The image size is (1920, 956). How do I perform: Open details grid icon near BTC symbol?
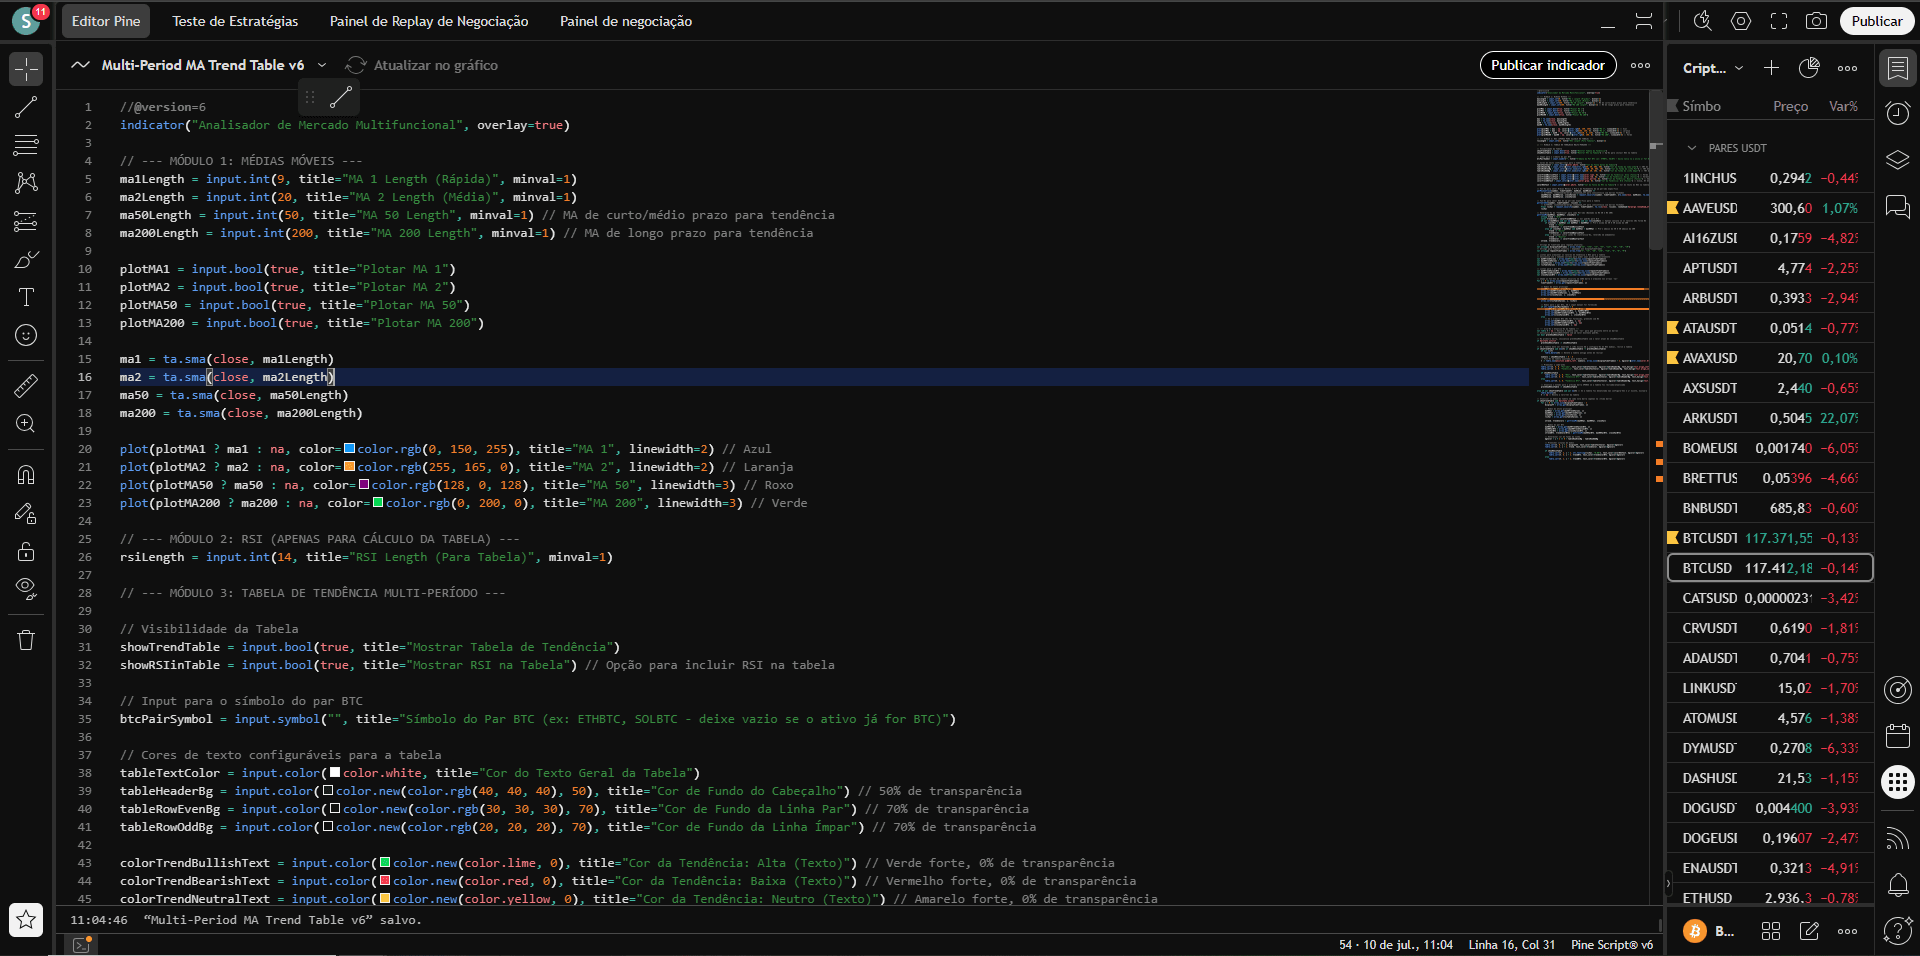pos(1771,931)
